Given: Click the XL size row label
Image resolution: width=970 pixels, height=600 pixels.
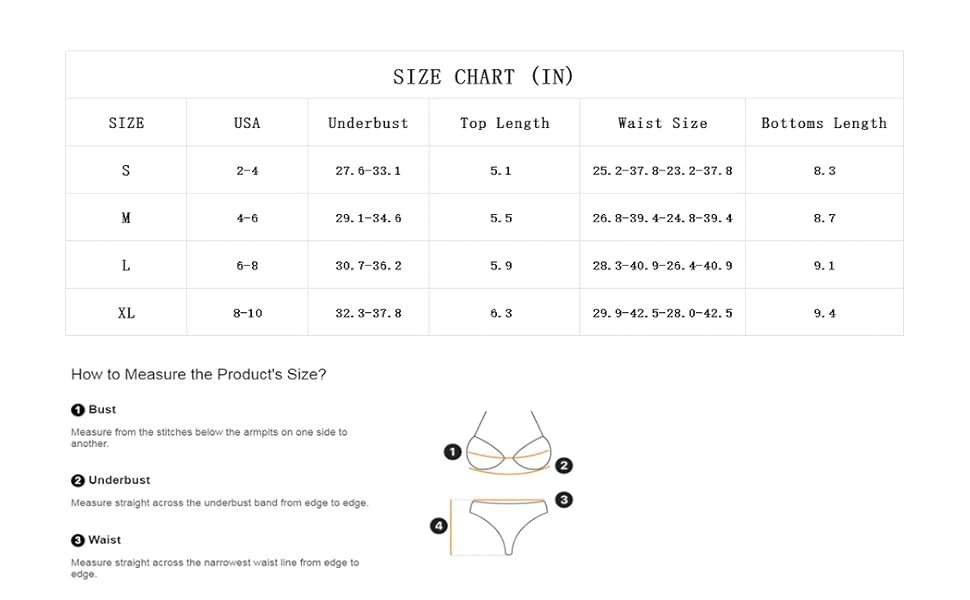Looking at the screenshot, I should pos(126,313).
